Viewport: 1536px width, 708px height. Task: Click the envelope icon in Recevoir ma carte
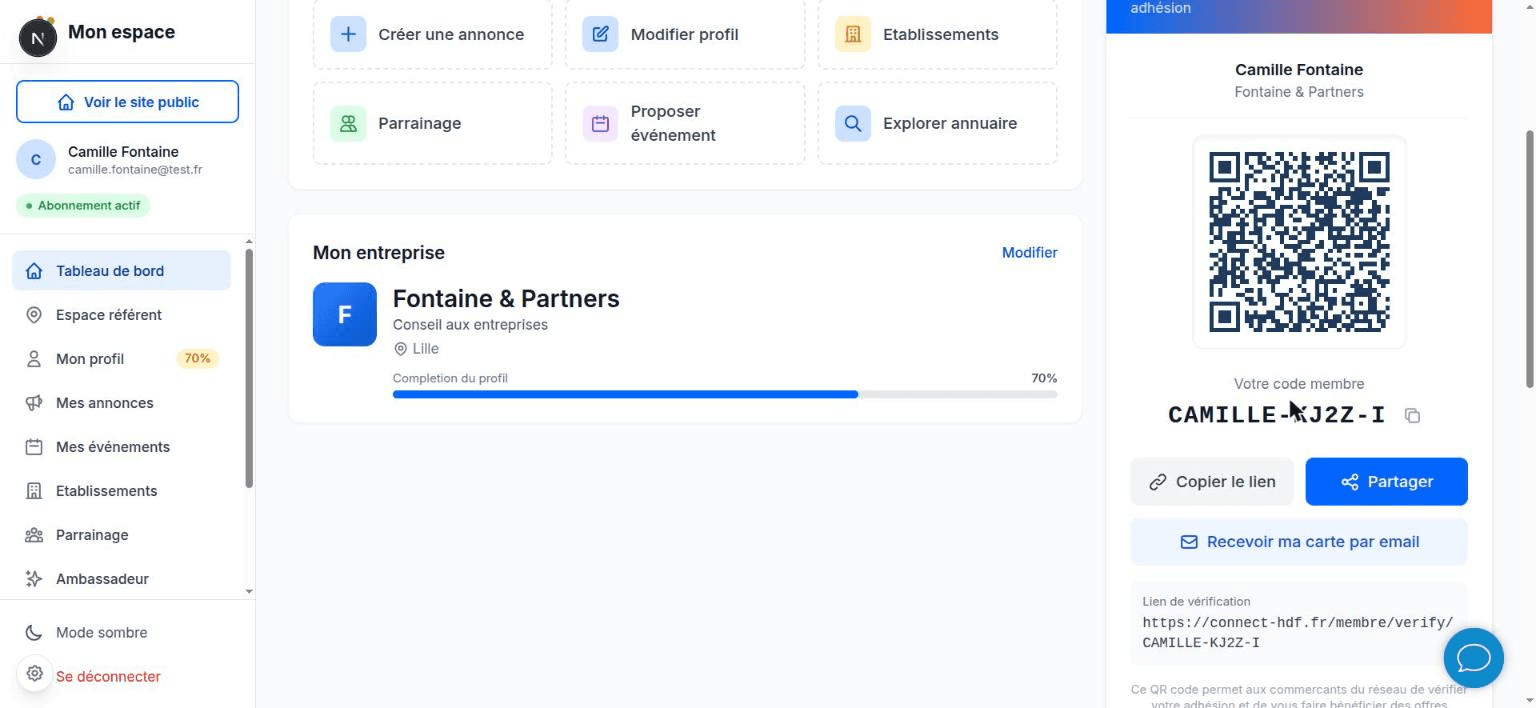(x=1189, y=542)
